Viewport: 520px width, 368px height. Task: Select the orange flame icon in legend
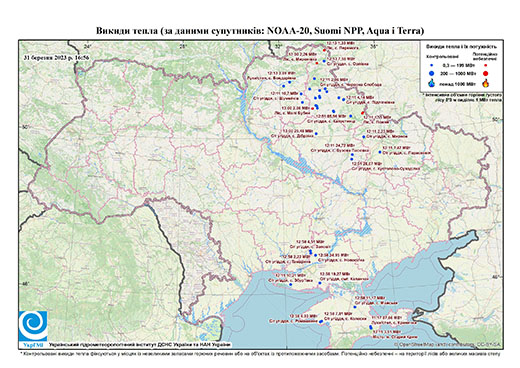pos(486,83)
